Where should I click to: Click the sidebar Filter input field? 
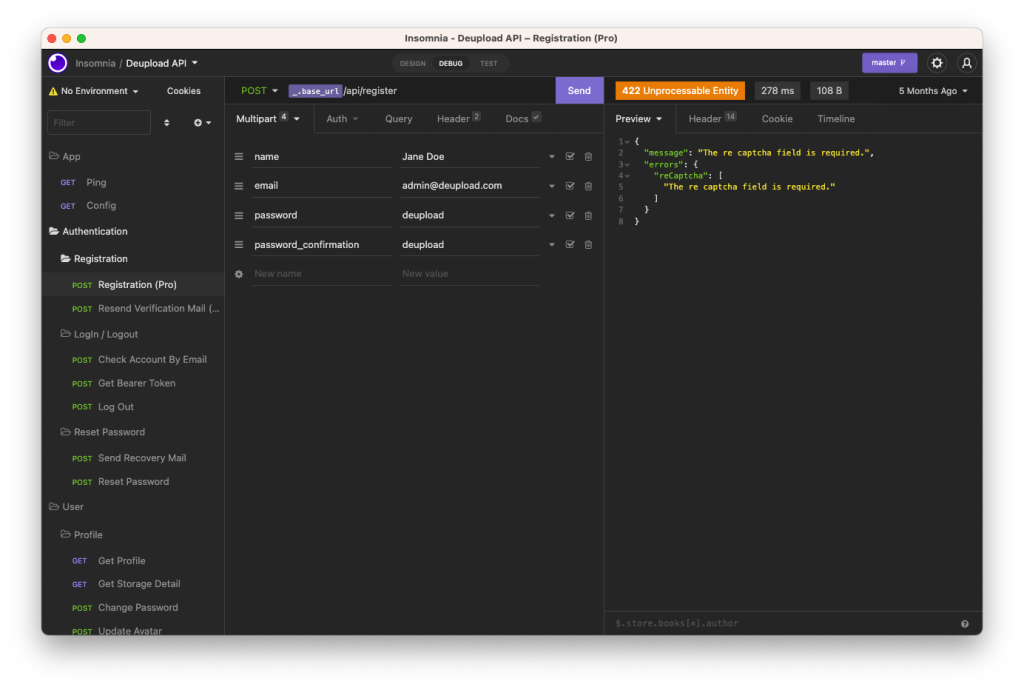point(98,123)
